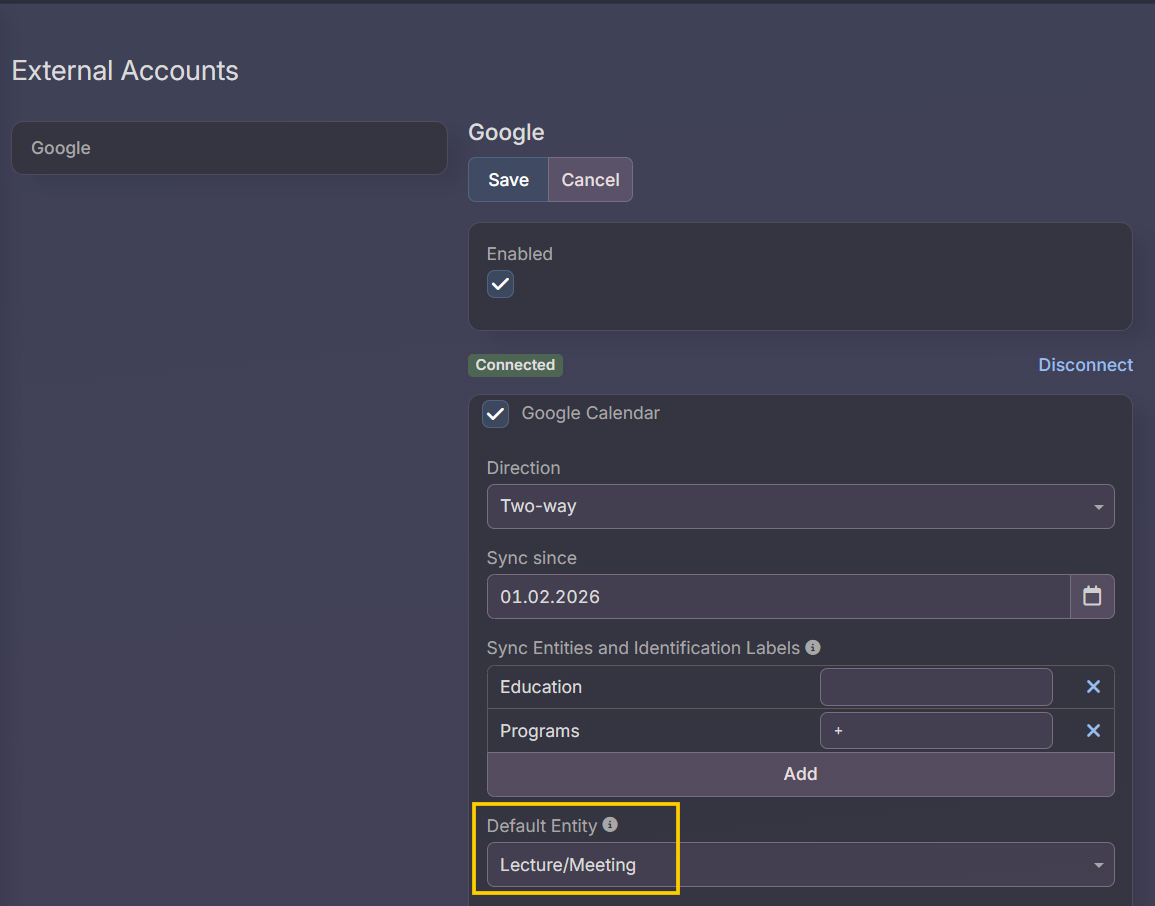Click the Programs identification label input

tap(936, 731)
